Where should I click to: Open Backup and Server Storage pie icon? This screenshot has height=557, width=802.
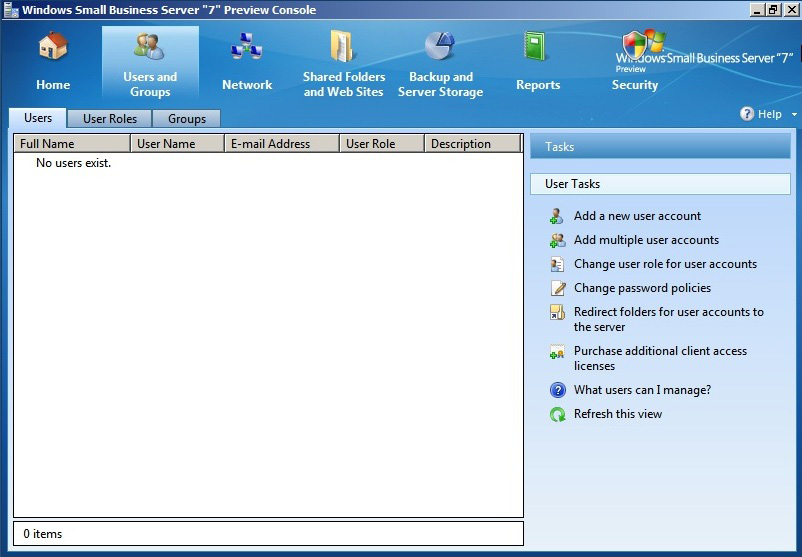click(440, 46)
